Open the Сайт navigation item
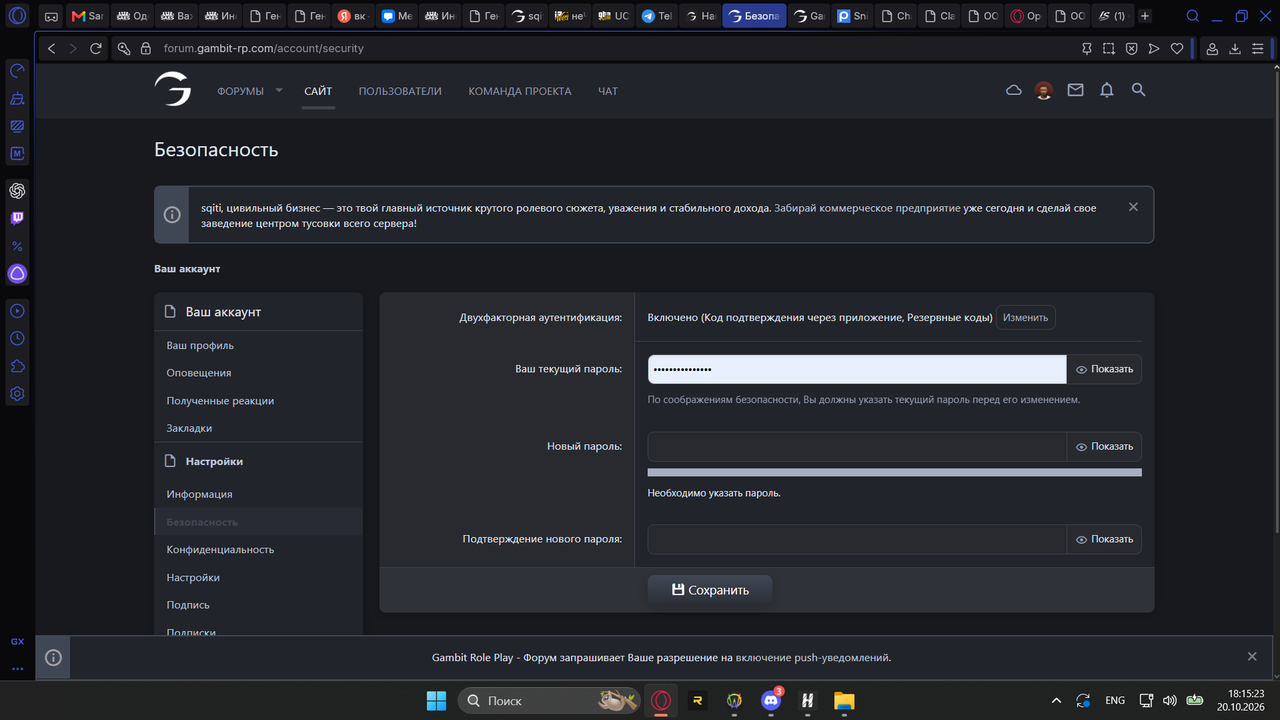 [x=318, y=91]
